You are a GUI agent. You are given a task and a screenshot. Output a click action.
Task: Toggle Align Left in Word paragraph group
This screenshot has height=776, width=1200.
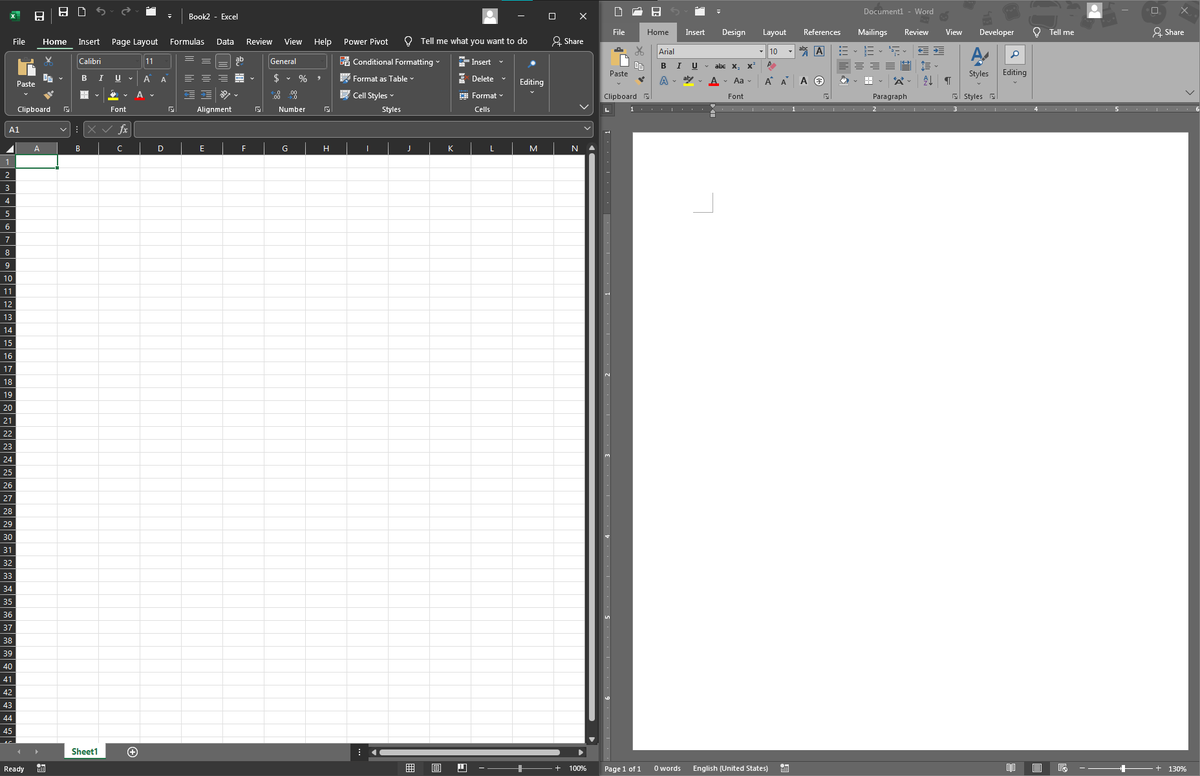844,66
